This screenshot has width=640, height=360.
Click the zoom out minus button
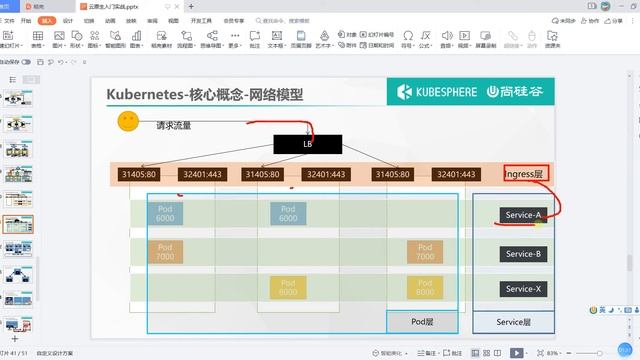point(569,353)
